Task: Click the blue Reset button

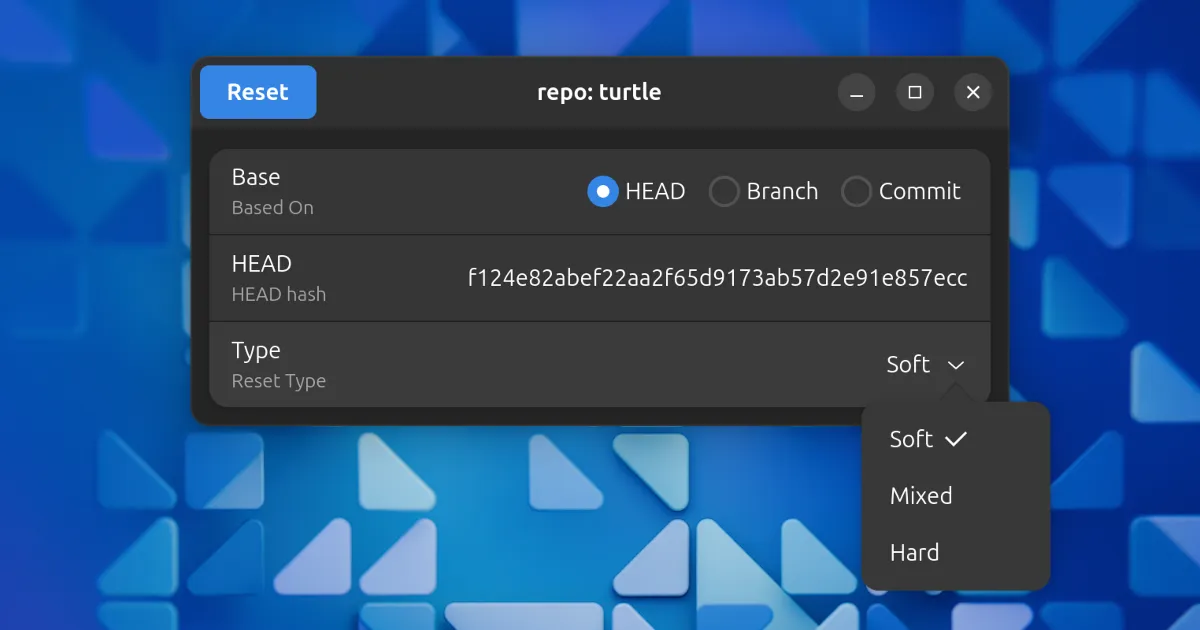Action: [x=258, y=92]
